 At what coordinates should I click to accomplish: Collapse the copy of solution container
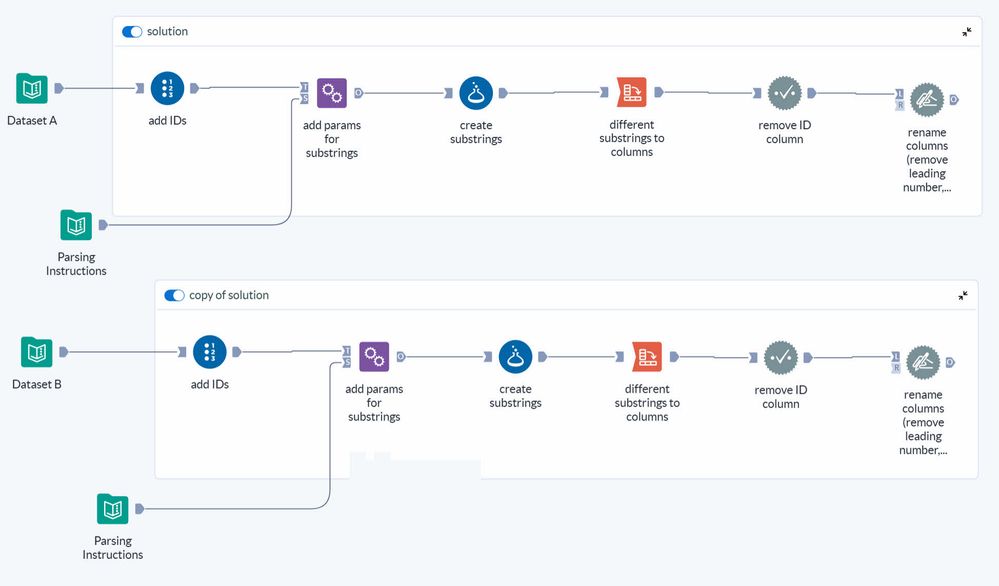[x=963, y=296]
